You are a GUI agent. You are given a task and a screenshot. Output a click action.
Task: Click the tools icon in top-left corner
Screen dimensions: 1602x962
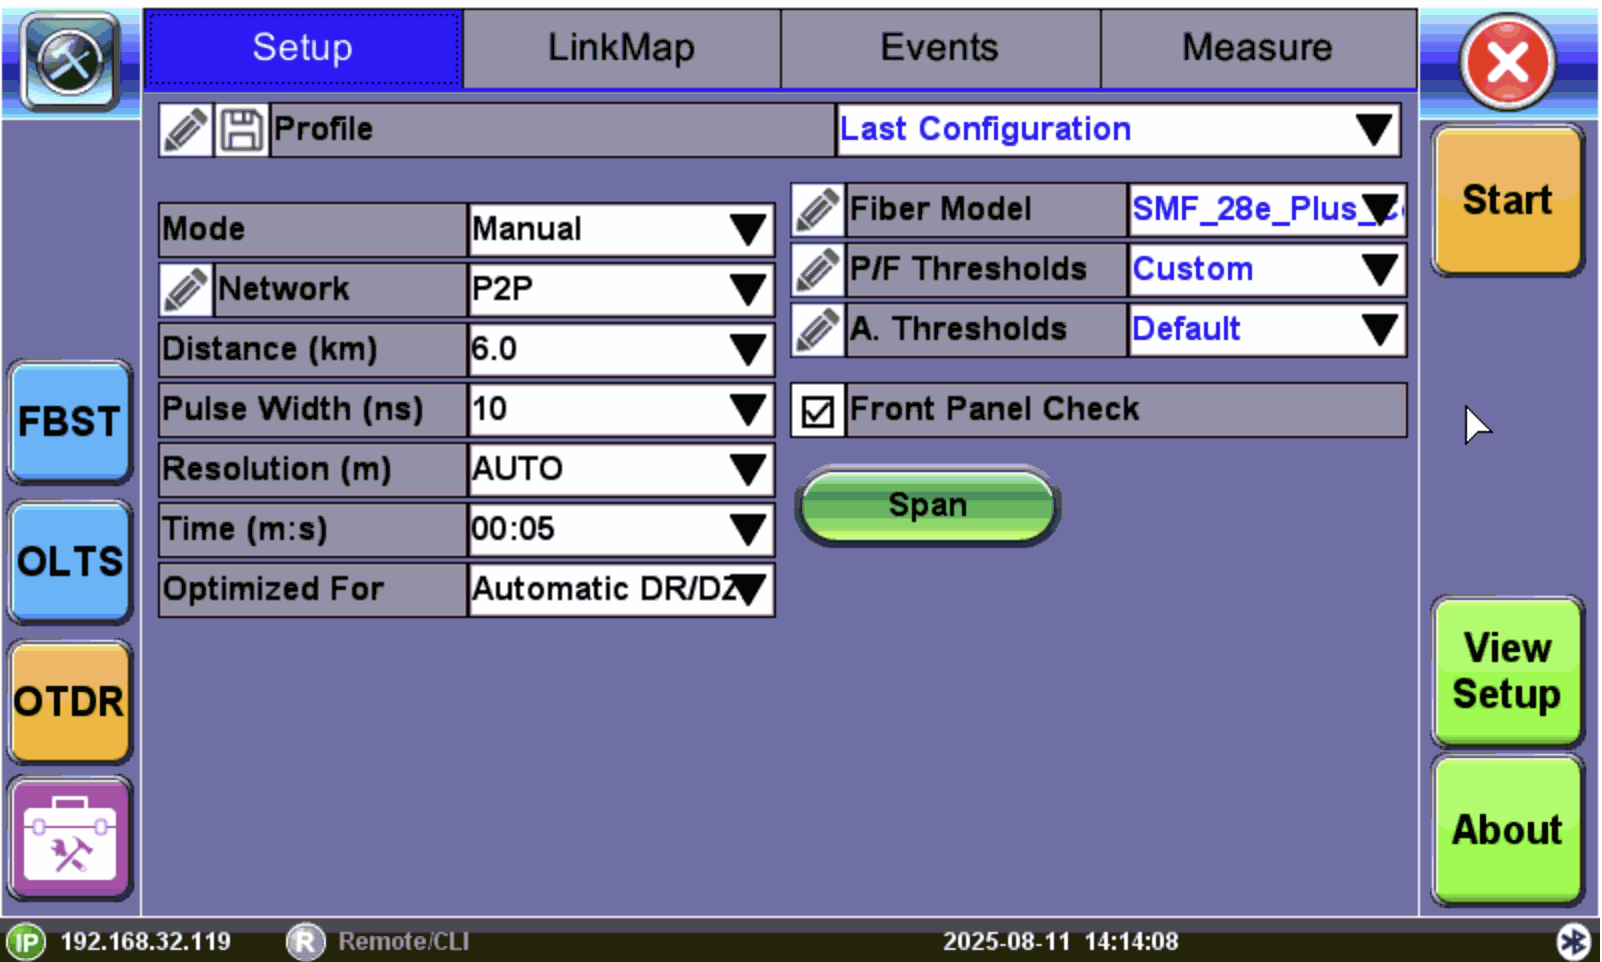pos(70,62)
